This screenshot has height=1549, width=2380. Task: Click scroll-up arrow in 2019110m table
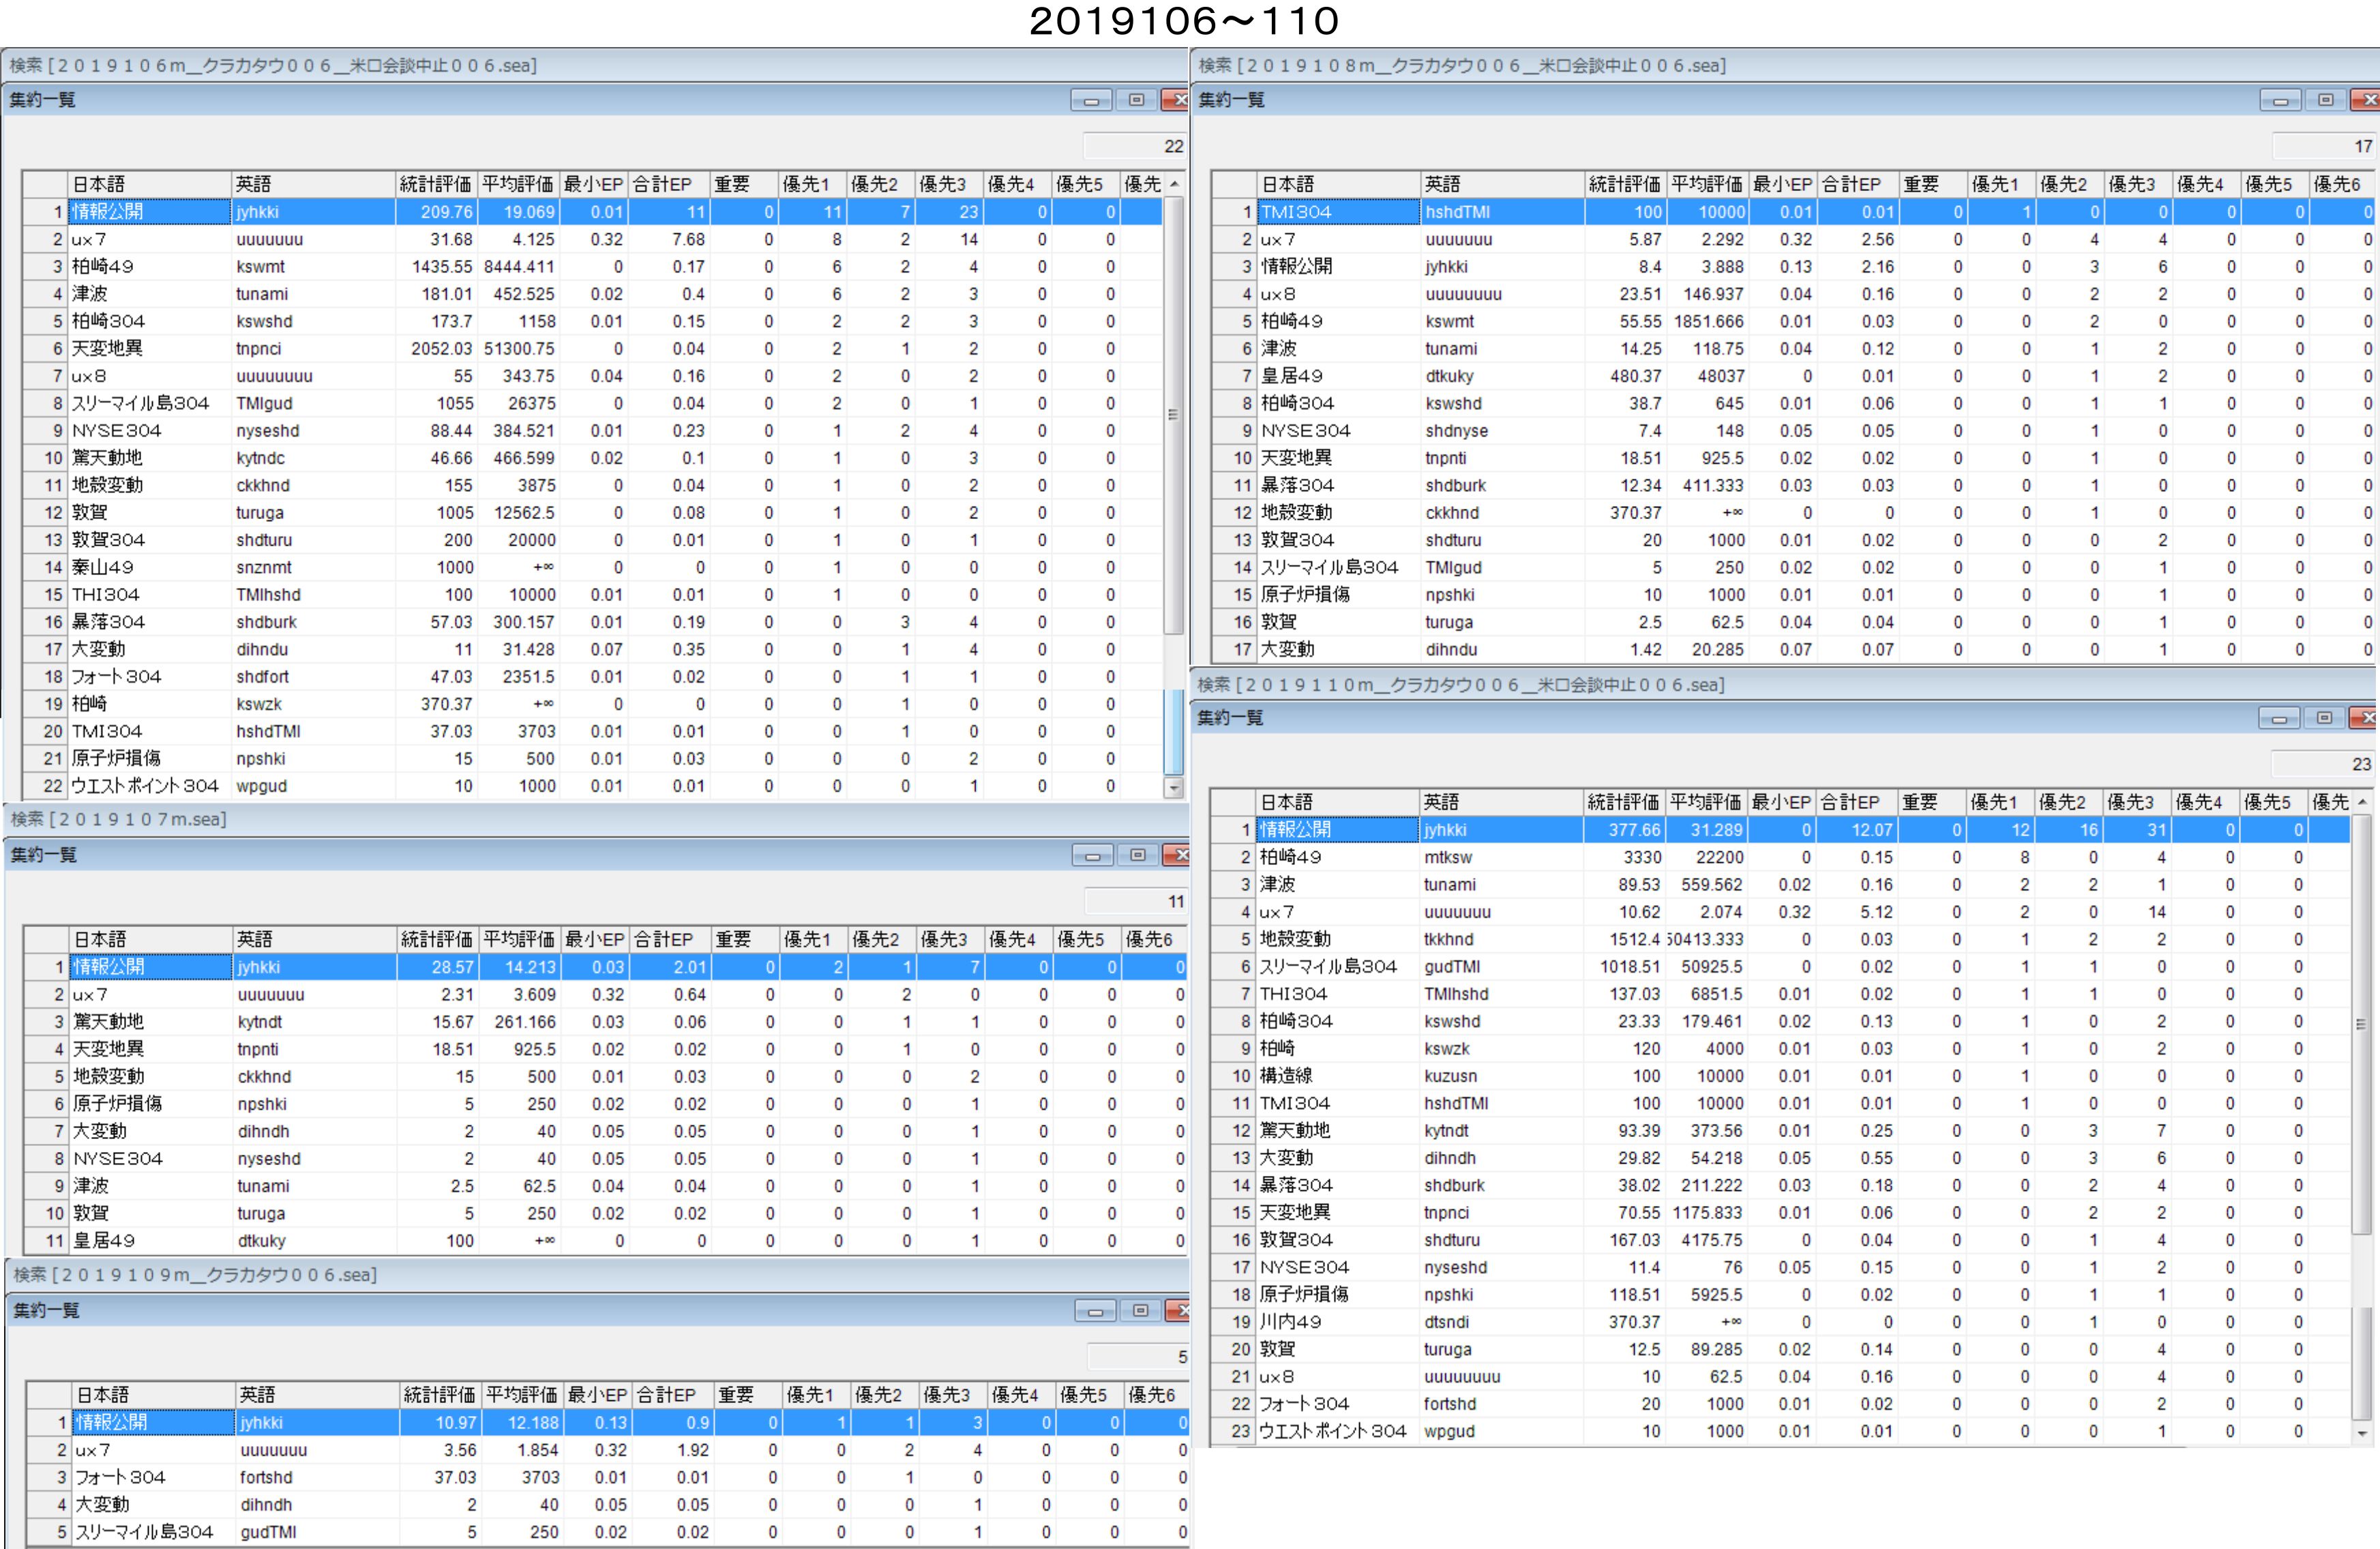(2362, 802)
